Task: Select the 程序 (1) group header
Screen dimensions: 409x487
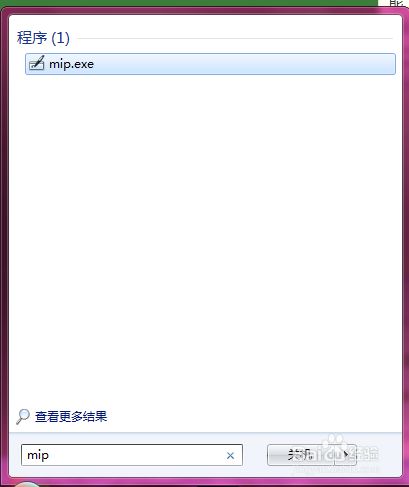Action: pos(43,38)
